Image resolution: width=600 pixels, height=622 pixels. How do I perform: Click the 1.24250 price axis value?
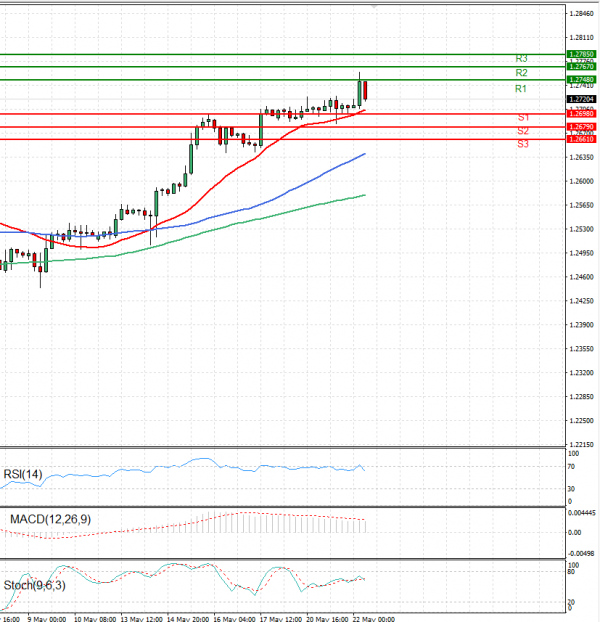[x=581, y=301]
